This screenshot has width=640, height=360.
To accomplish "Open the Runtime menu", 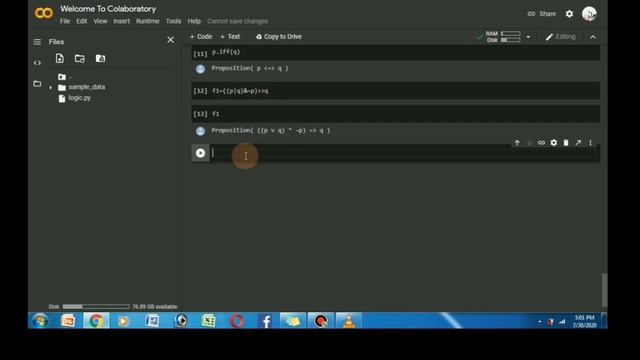I will pyautogui.click(x=147, y=21).
